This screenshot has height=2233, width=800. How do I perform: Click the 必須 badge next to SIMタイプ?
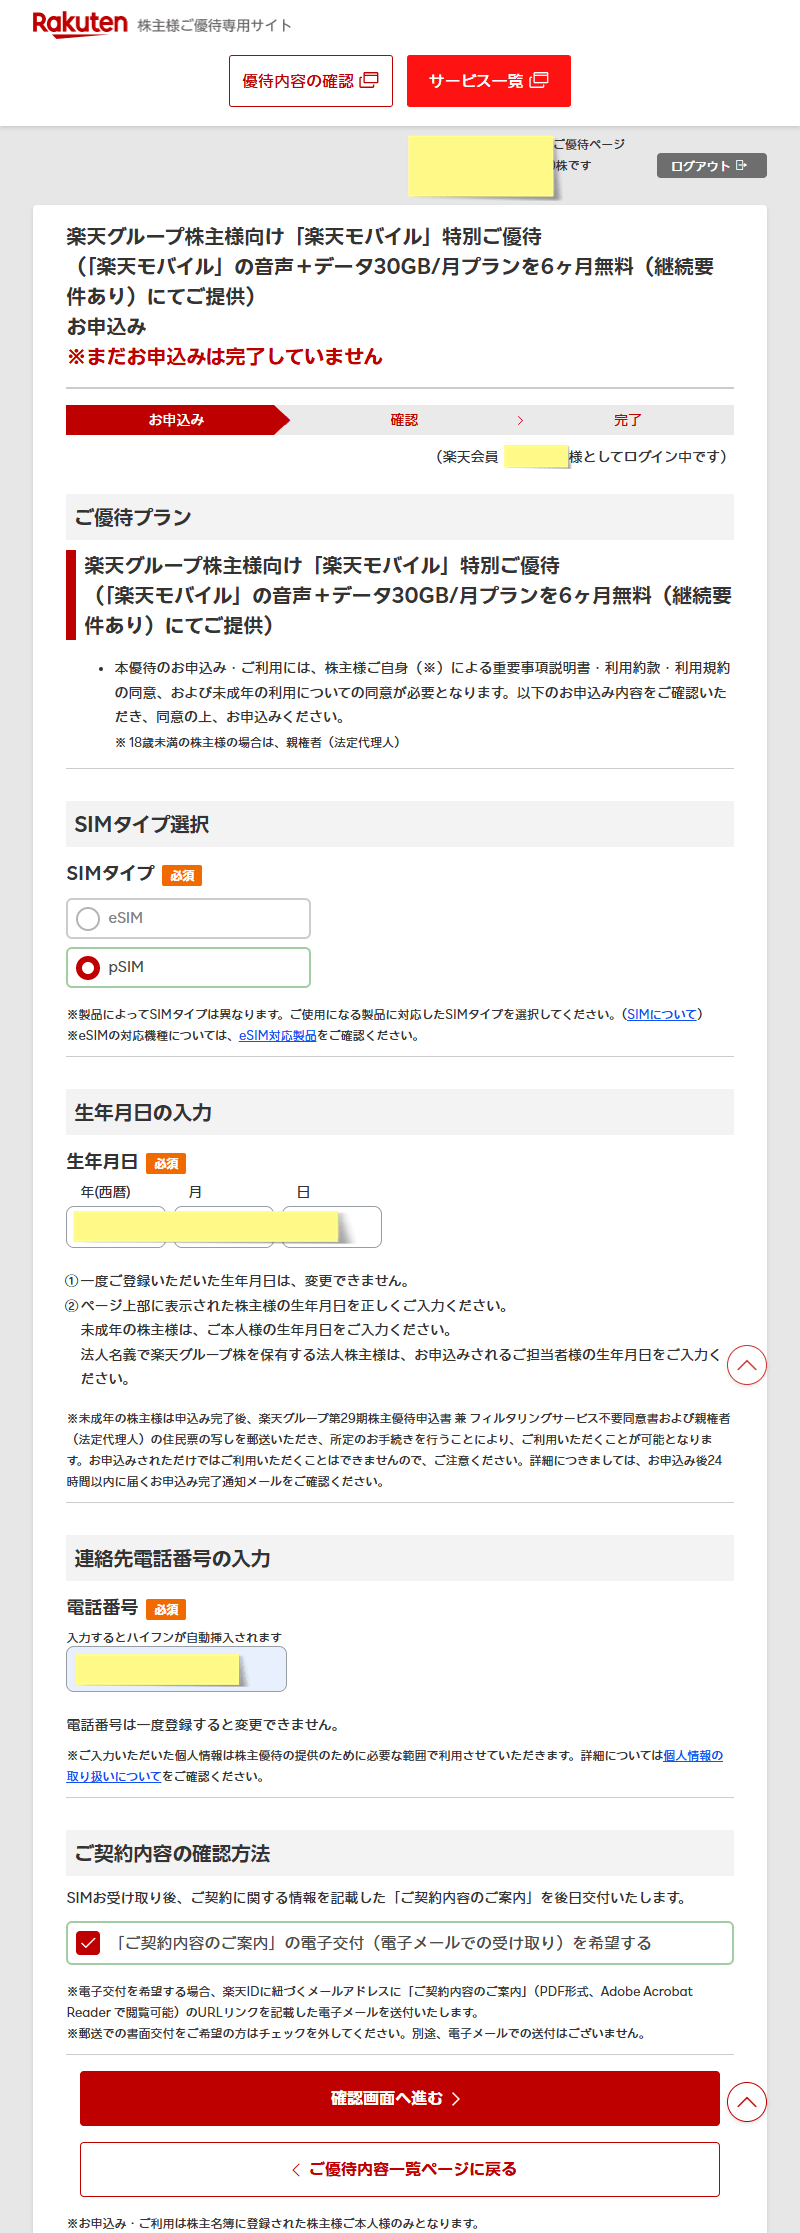[x=182, y=875]
